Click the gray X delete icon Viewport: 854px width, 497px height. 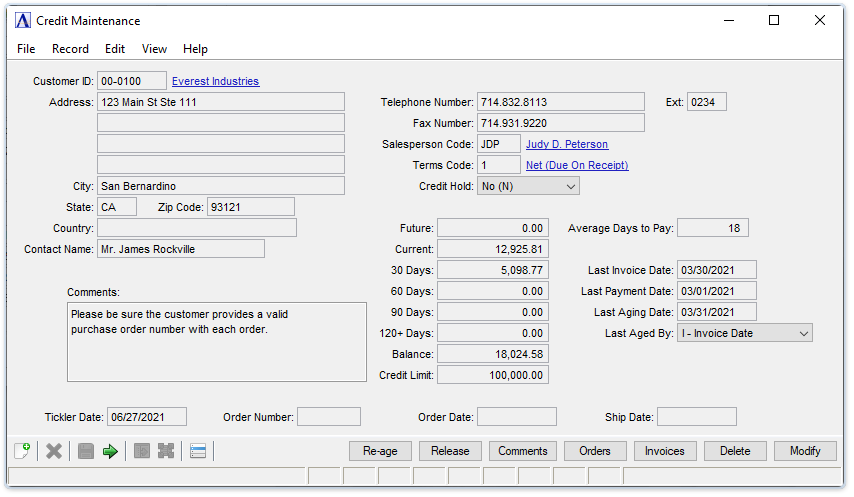click(x=54, y=451)
